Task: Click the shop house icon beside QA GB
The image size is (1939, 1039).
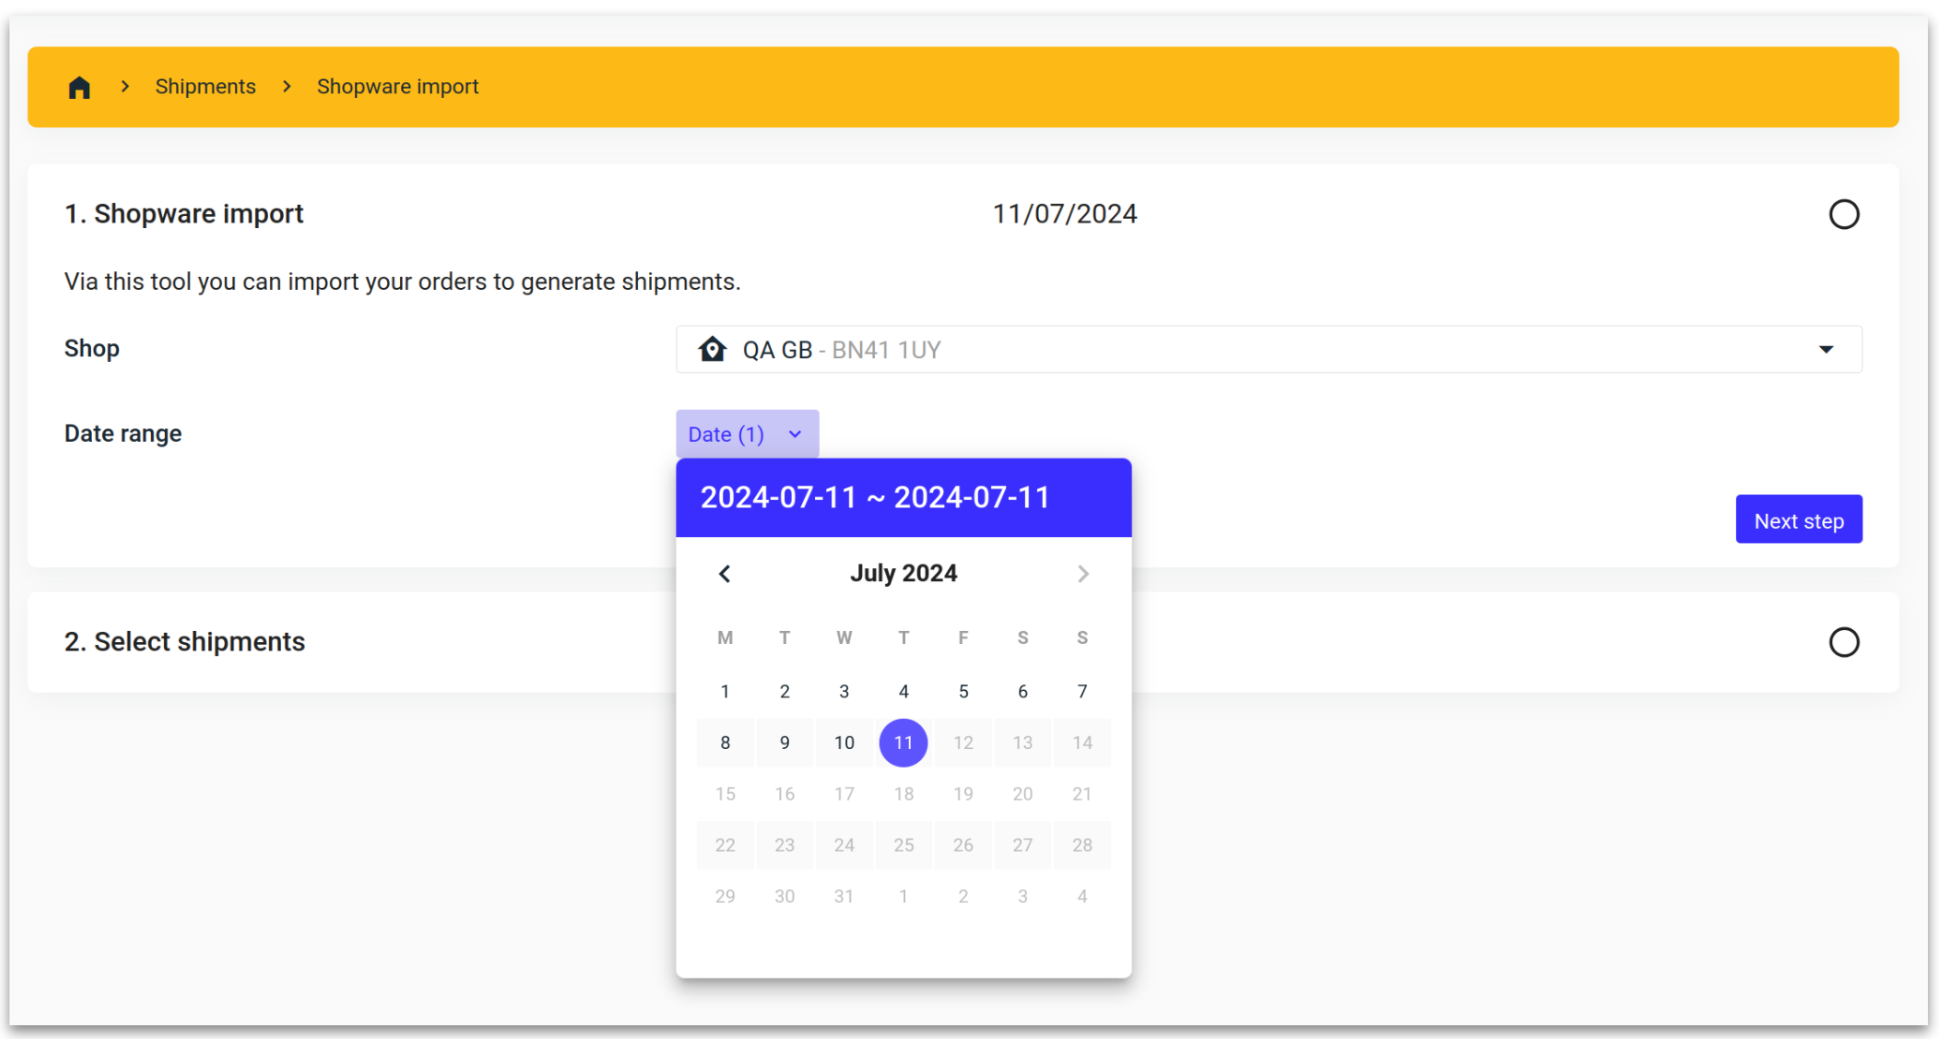Action: (712, 349)
